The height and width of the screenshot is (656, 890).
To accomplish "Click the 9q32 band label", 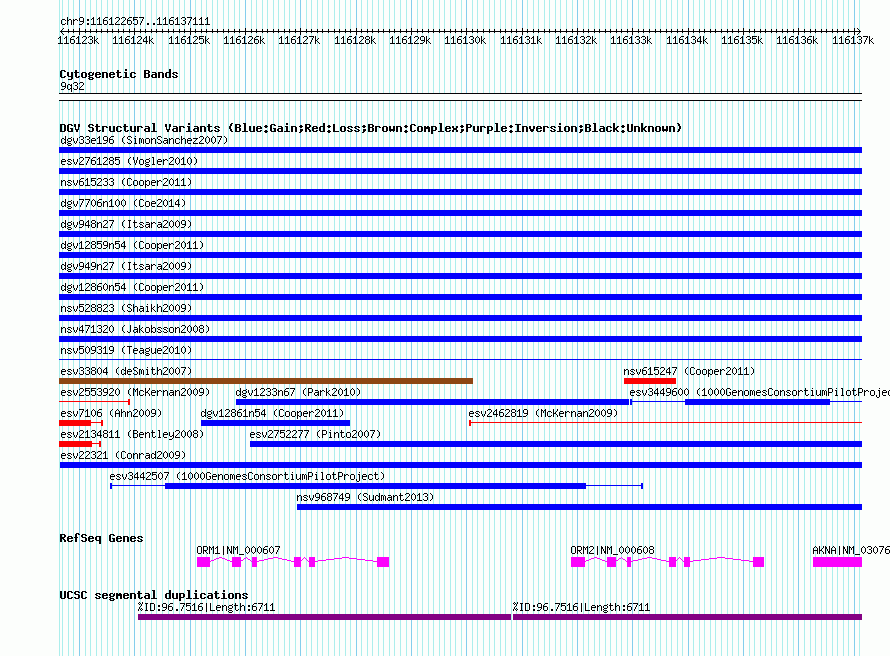I will coord(72,86).
